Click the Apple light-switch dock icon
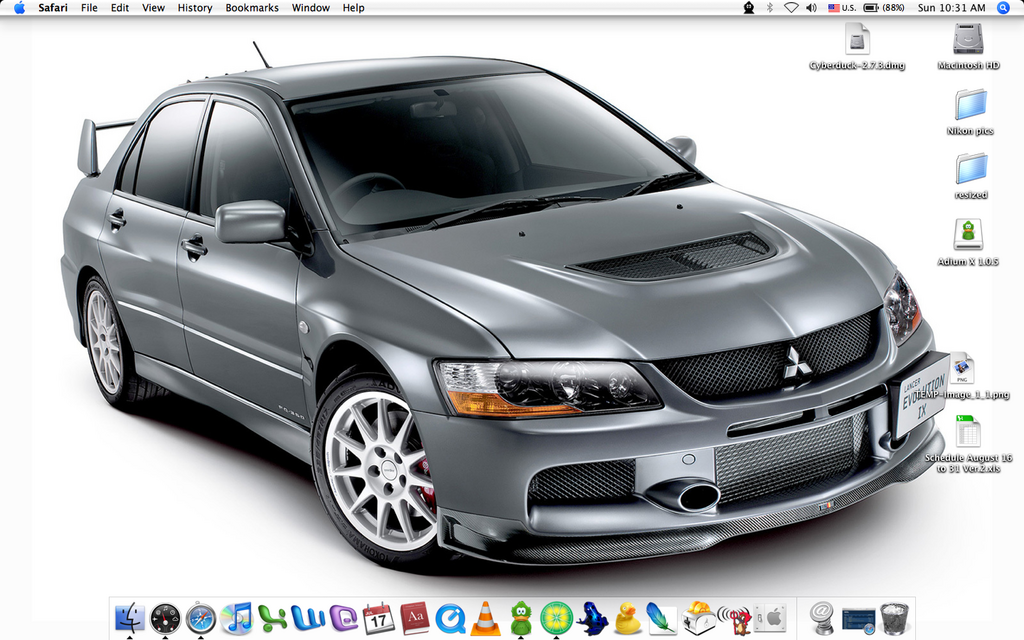This screenshot has height=640, width=1024. 771,618
